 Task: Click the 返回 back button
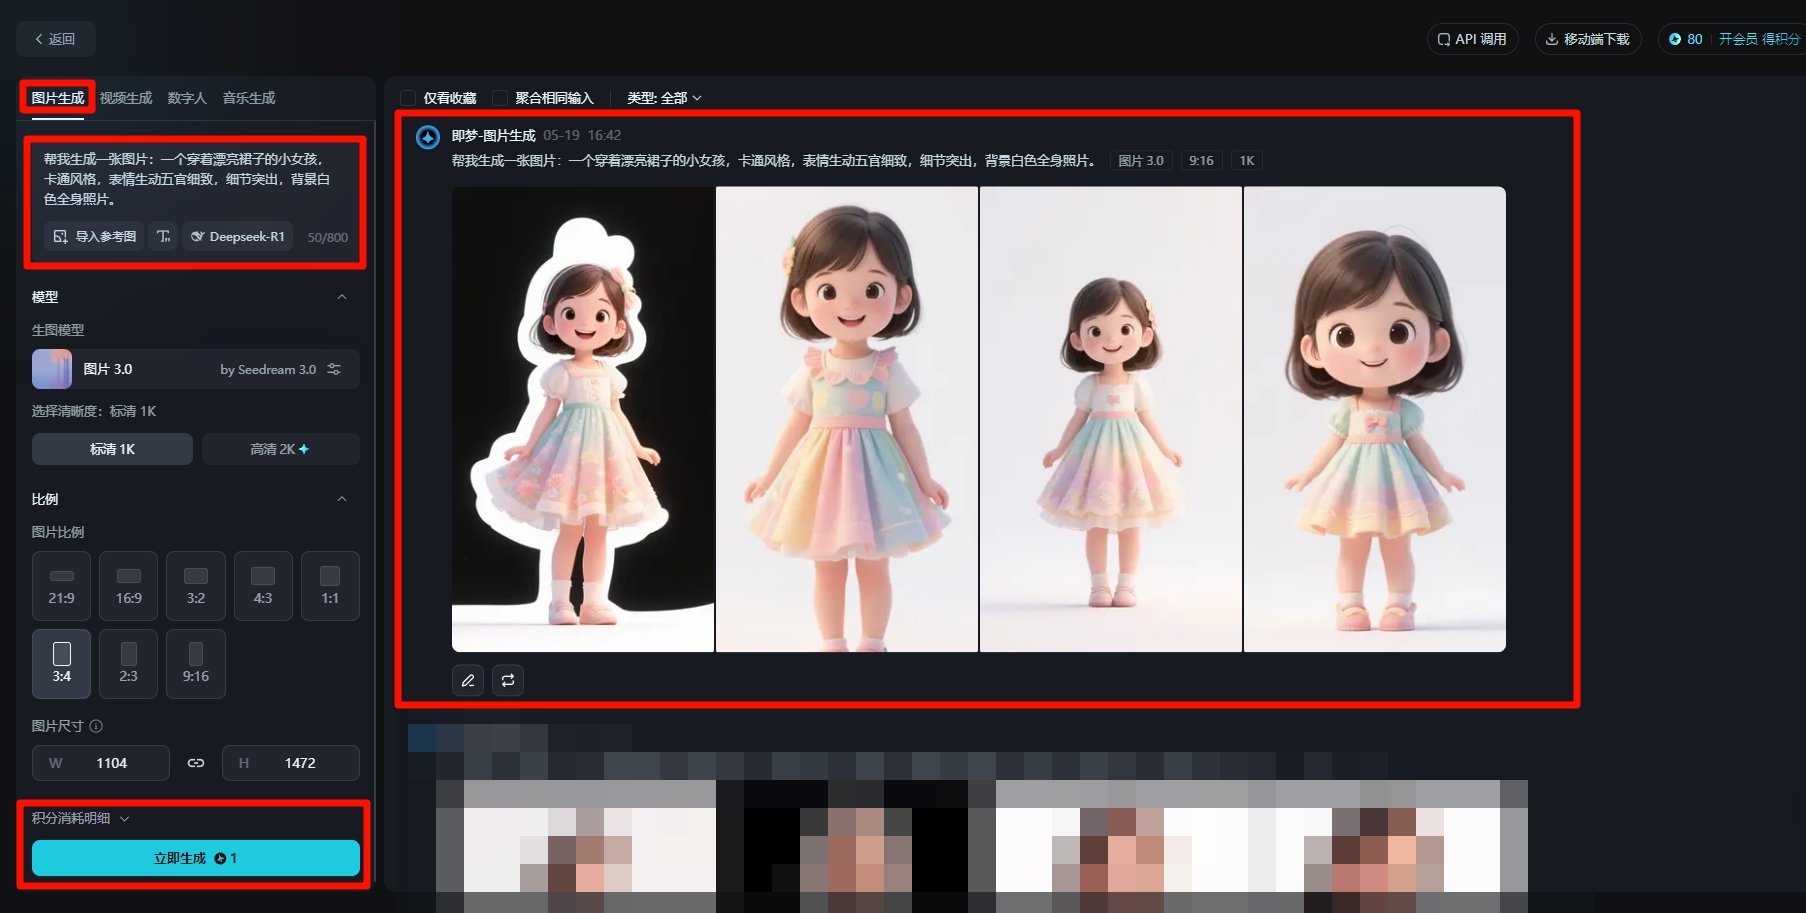pos(55,38)
